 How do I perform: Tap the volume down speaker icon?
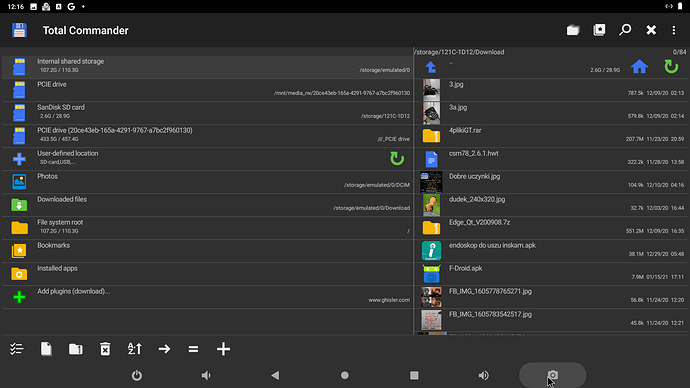pos(206,375)
